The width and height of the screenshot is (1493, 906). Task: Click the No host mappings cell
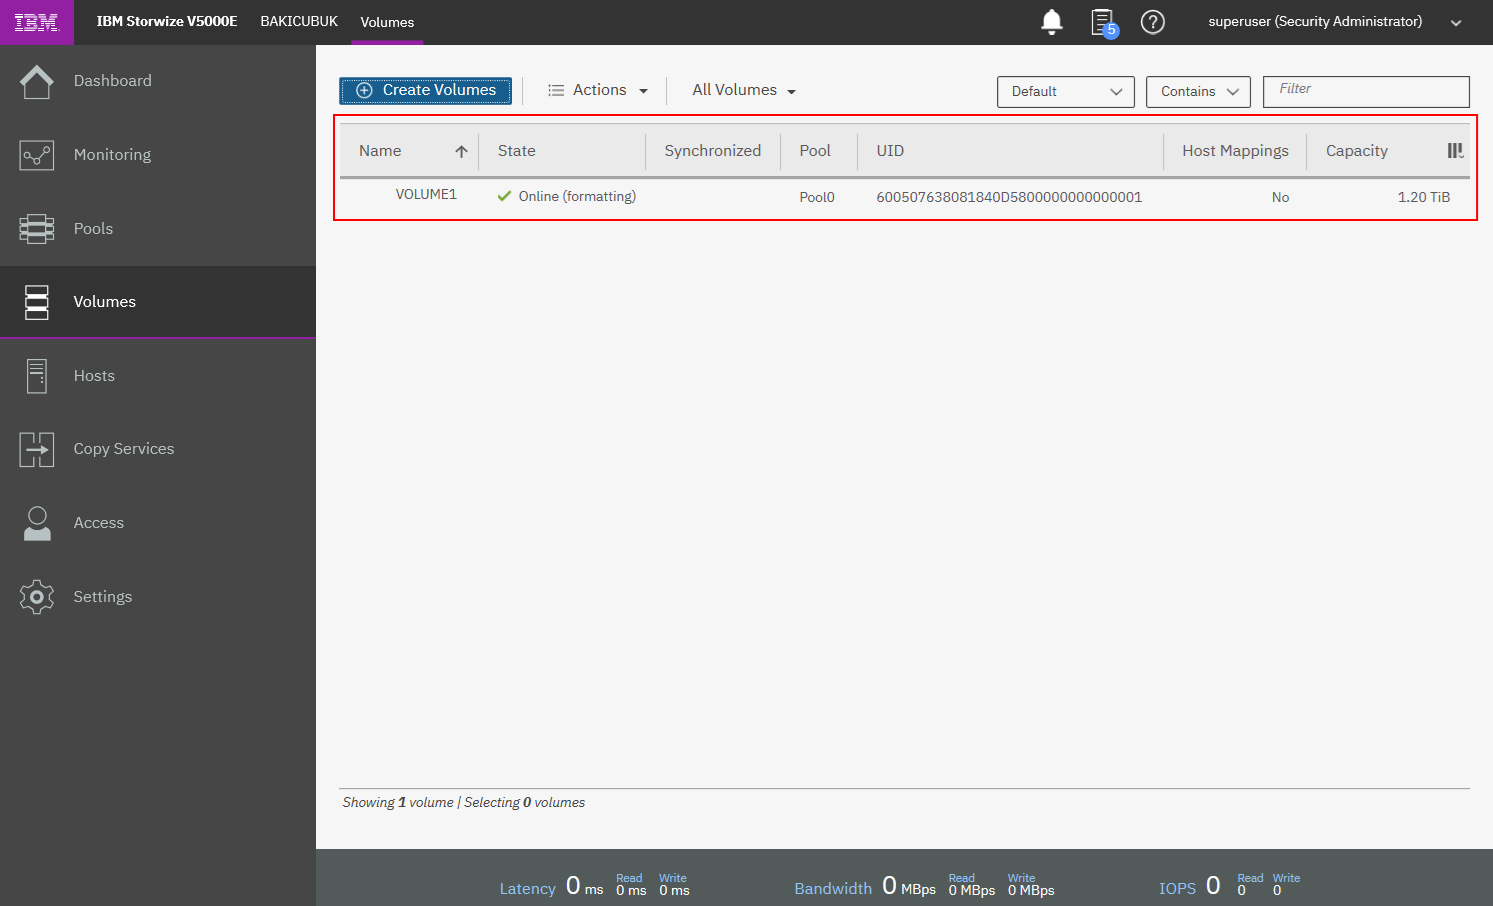(x=1281, y=197)
